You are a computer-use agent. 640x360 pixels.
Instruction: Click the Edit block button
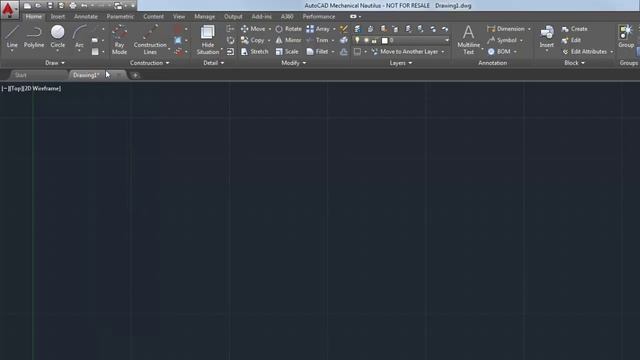[x=571, y=40]
